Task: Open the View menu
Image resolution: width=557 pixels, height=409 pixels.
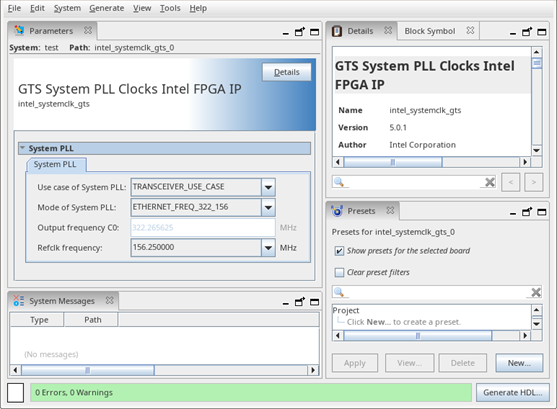Action: 142,8
